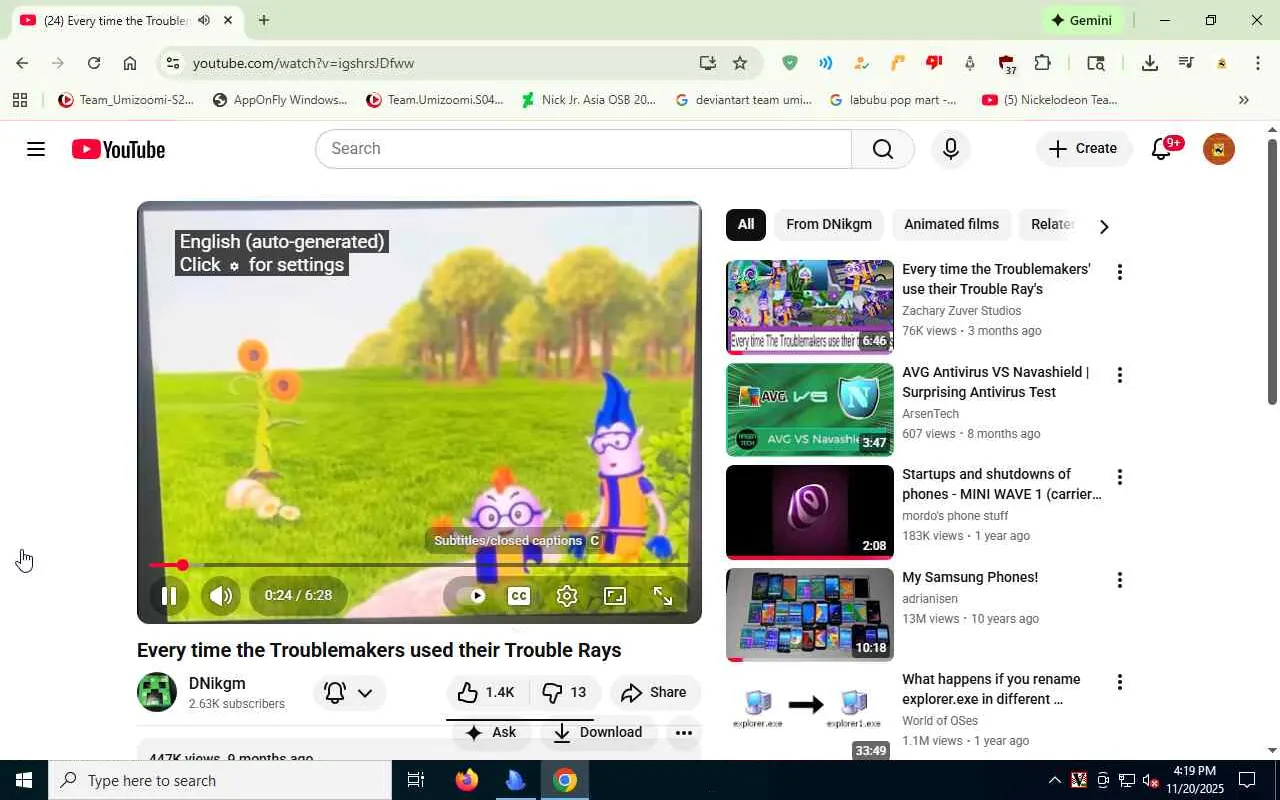This screenshot has height=800, width=1280.
Task: Share this video
Action: pyautogui.click(x=654, y=692)
